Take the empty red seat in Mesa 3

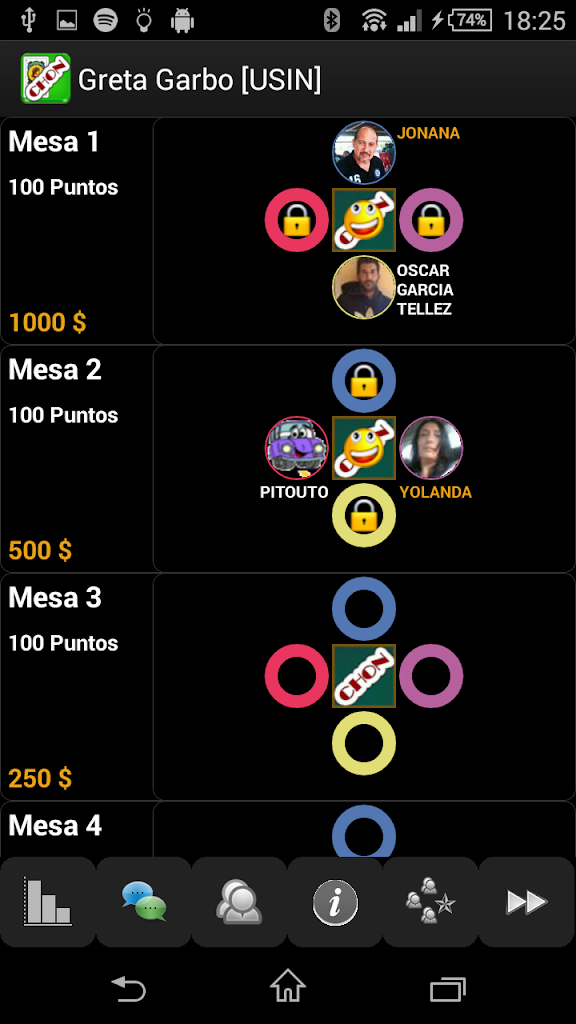(296, 676)
